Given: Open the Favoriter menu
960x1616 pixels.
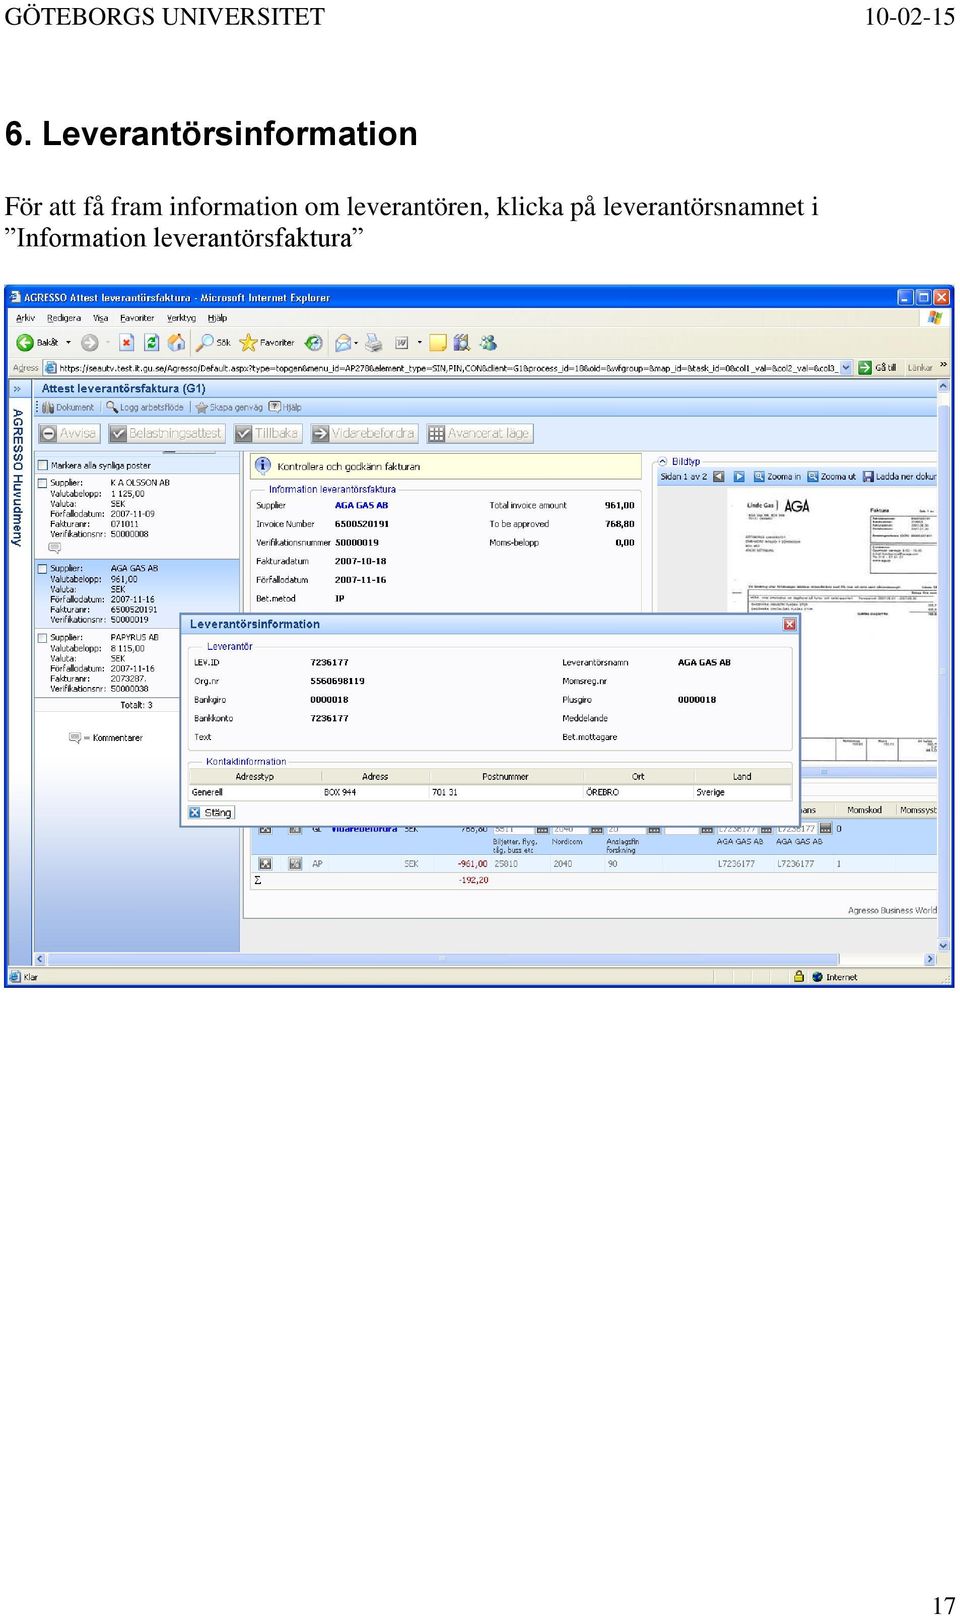Looking at the screenshot, I should coord(137,318).
